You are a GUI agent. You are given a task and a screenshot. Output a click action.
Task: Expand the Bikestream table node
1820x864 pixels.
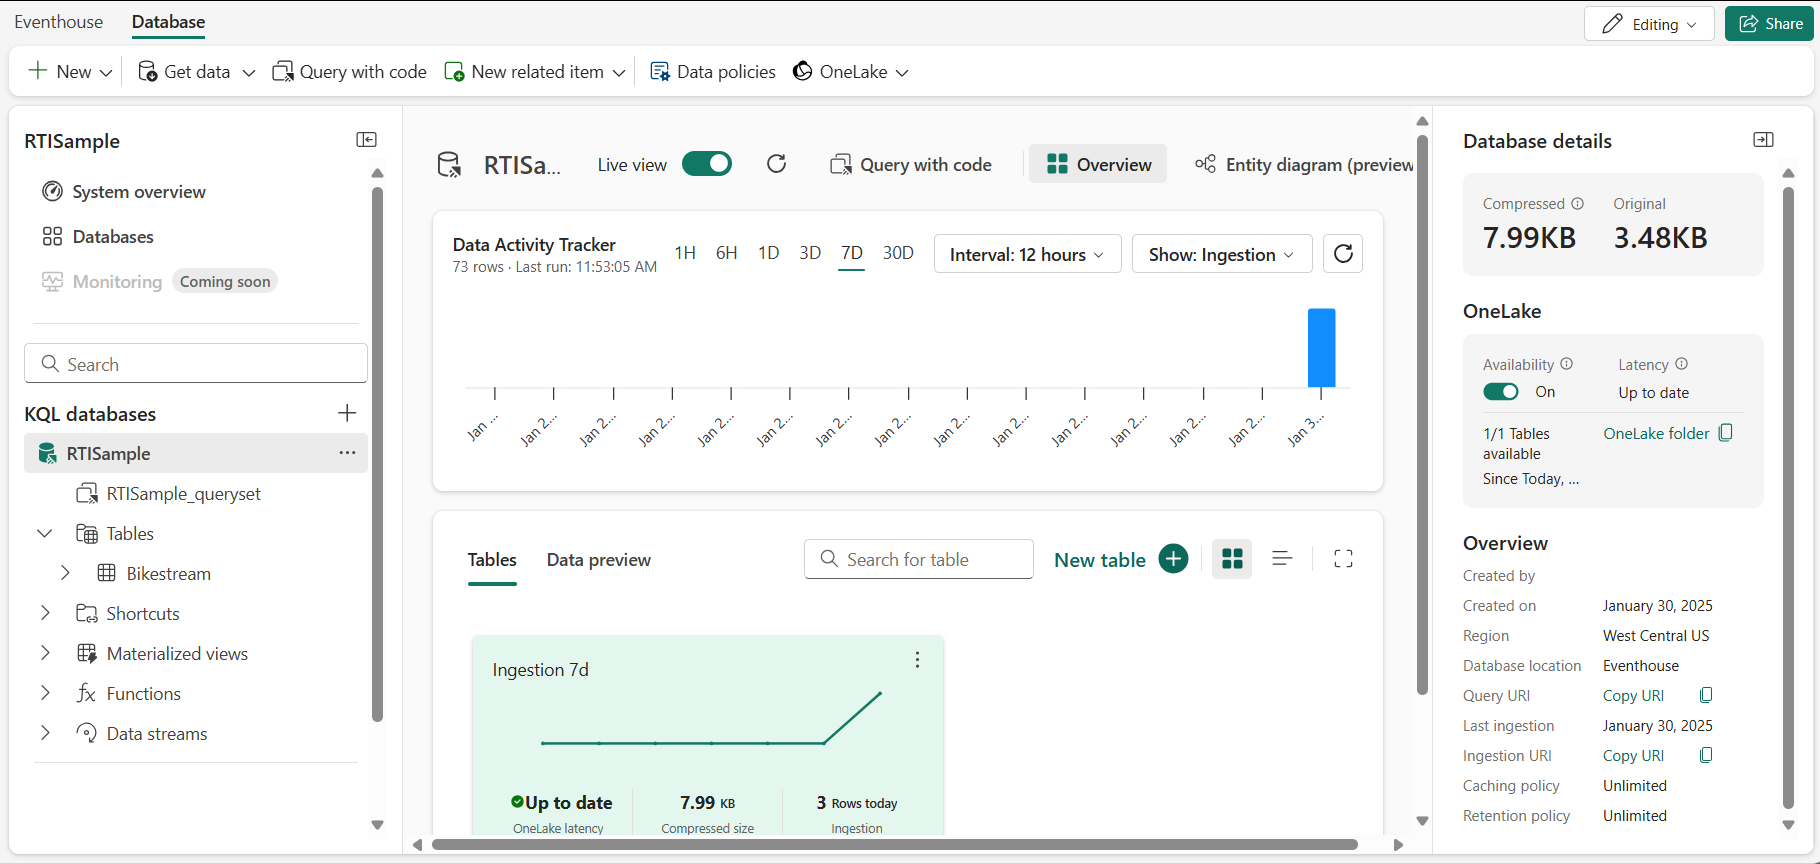(x=65, y=573)
